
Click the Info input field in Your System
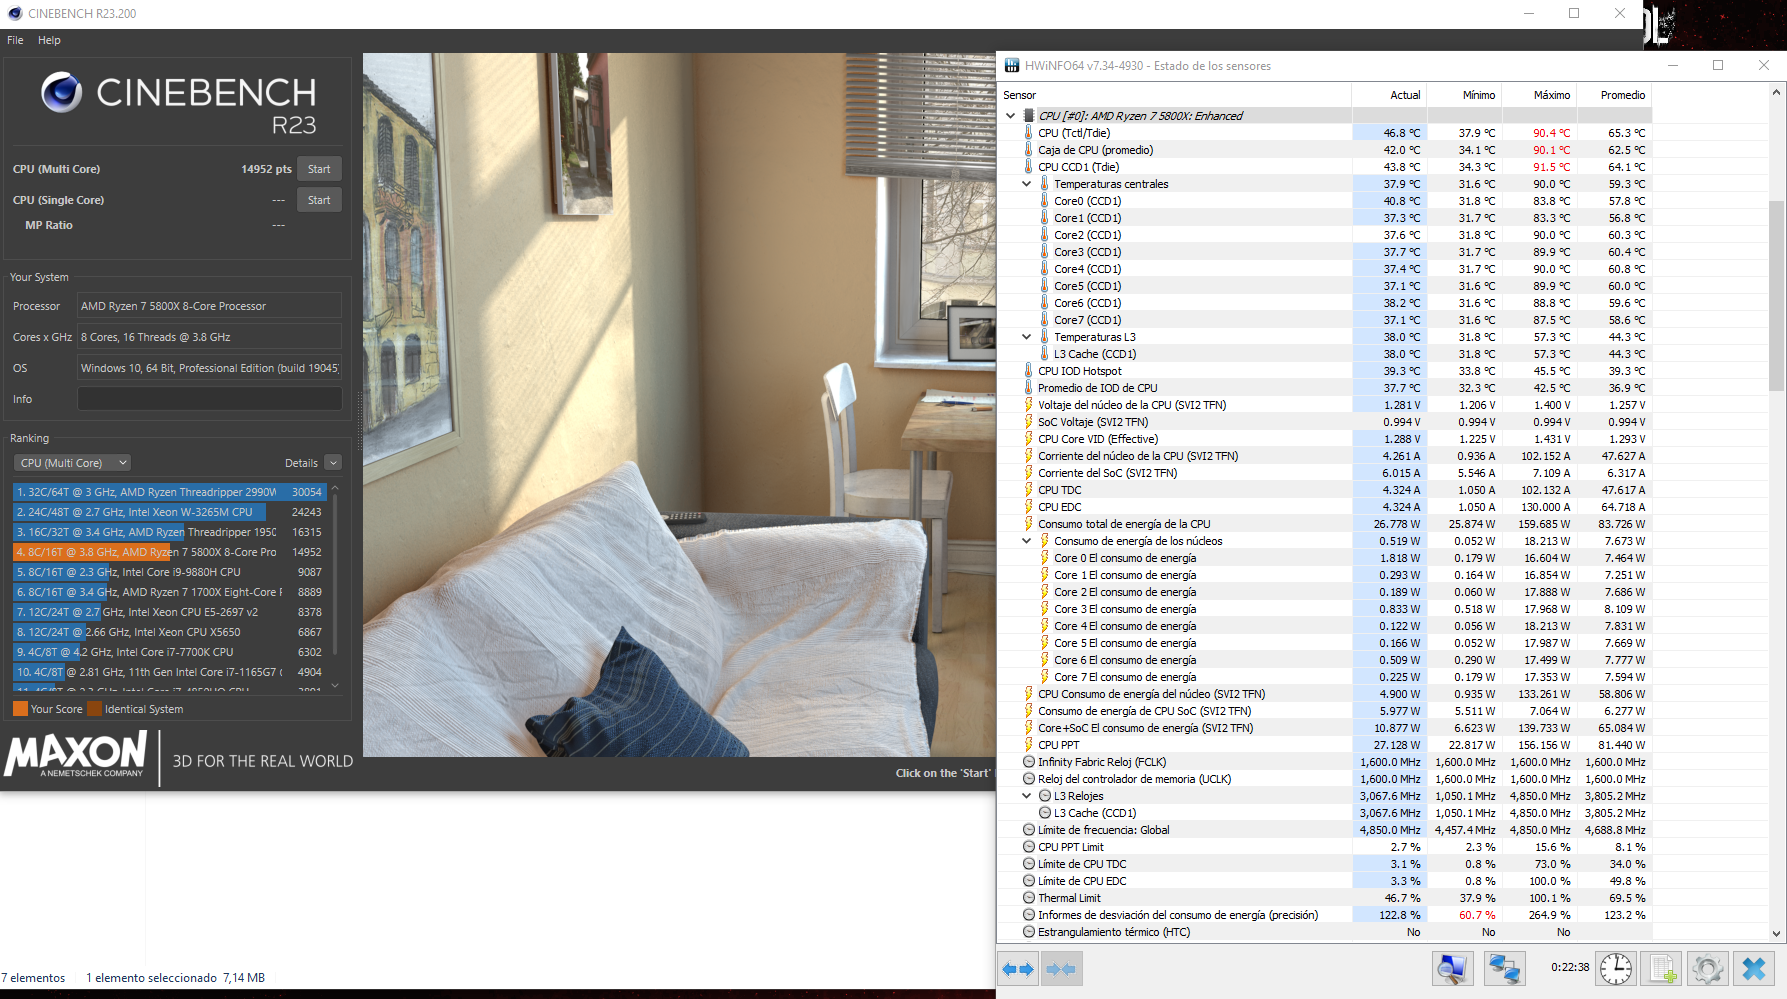pyautogui.click(x=210, y=399)
